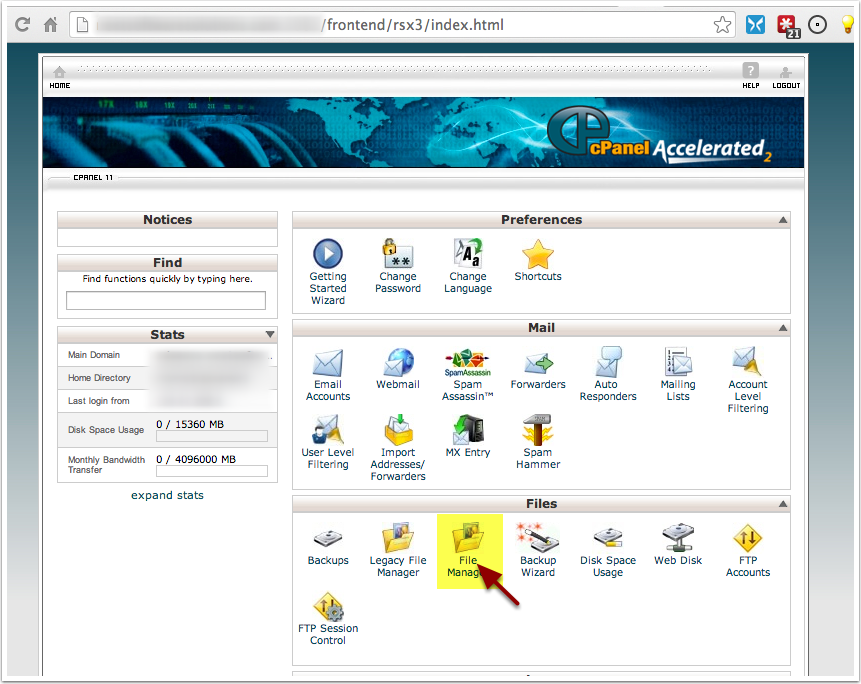Open FTP Accounts icon
The image size is (861, 684).
[747, 540]
